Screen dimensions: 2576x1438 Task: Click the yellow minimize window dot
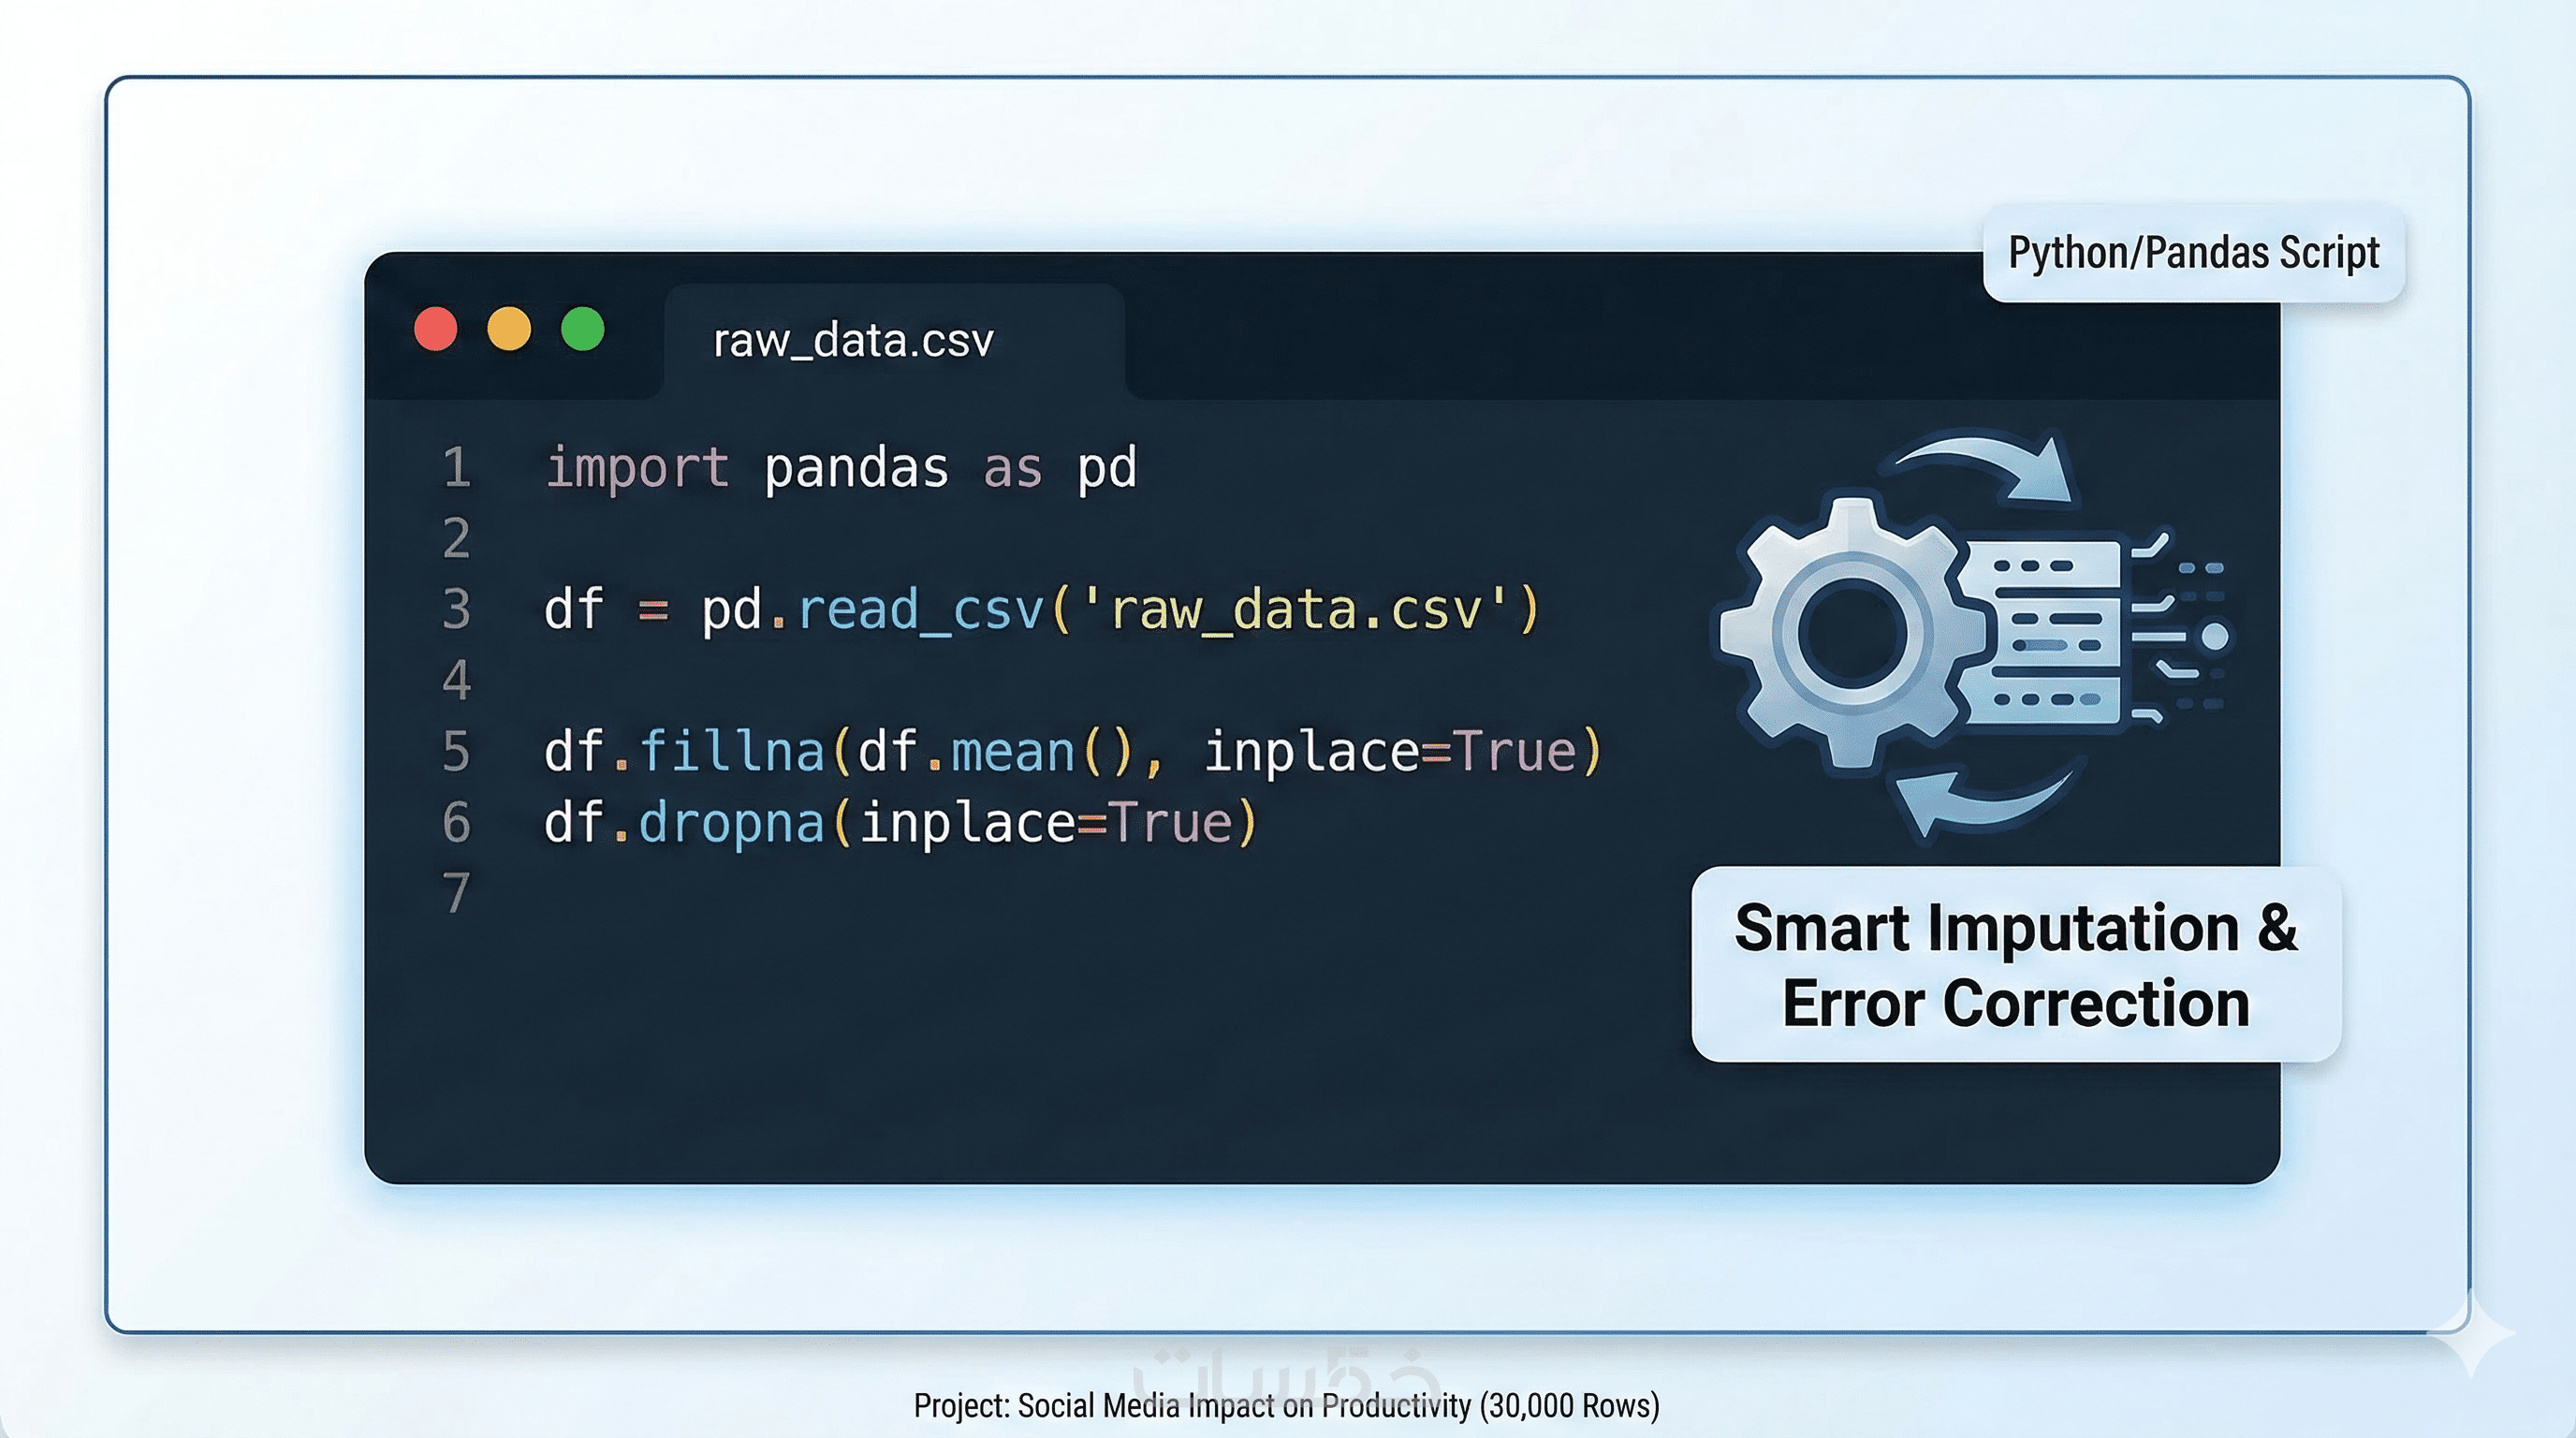[x=509, y=330]
